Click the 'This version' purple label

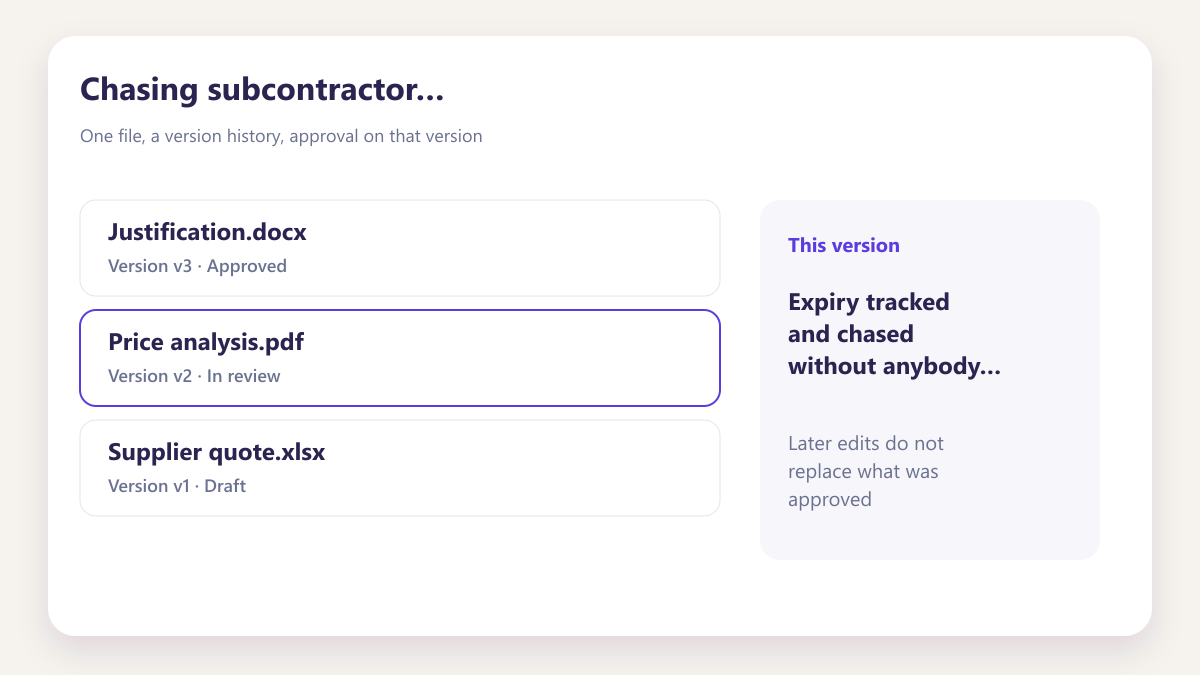coord(844,245)
